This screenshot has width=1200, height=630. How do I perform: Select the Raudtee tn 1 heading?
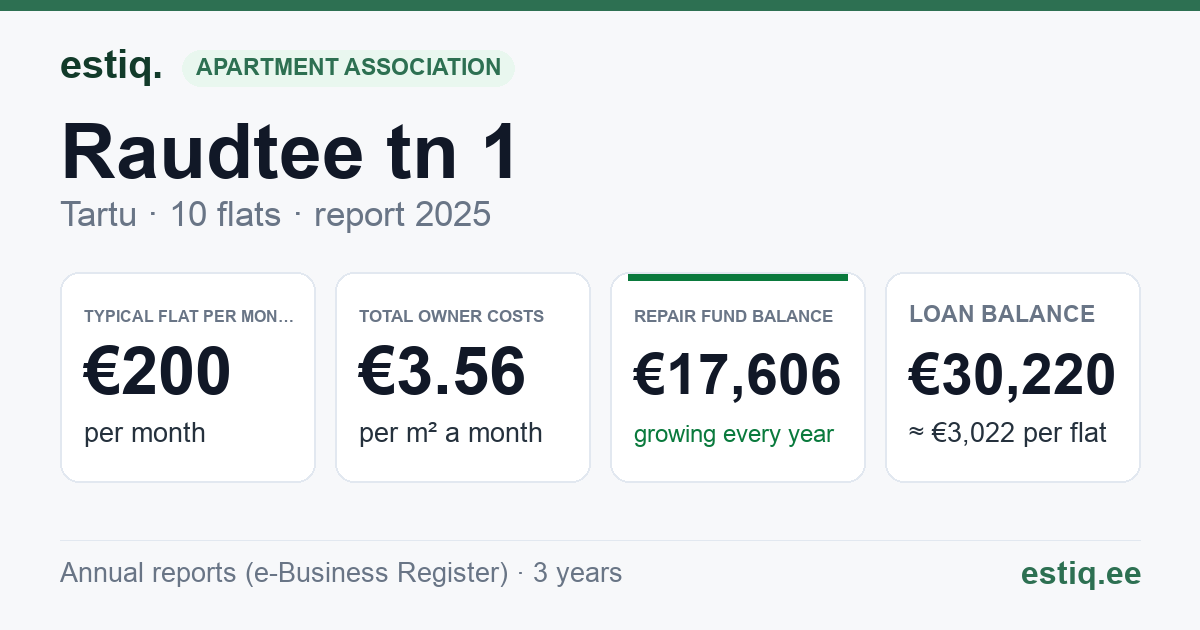pyautogui.click(x=290, y=152)
